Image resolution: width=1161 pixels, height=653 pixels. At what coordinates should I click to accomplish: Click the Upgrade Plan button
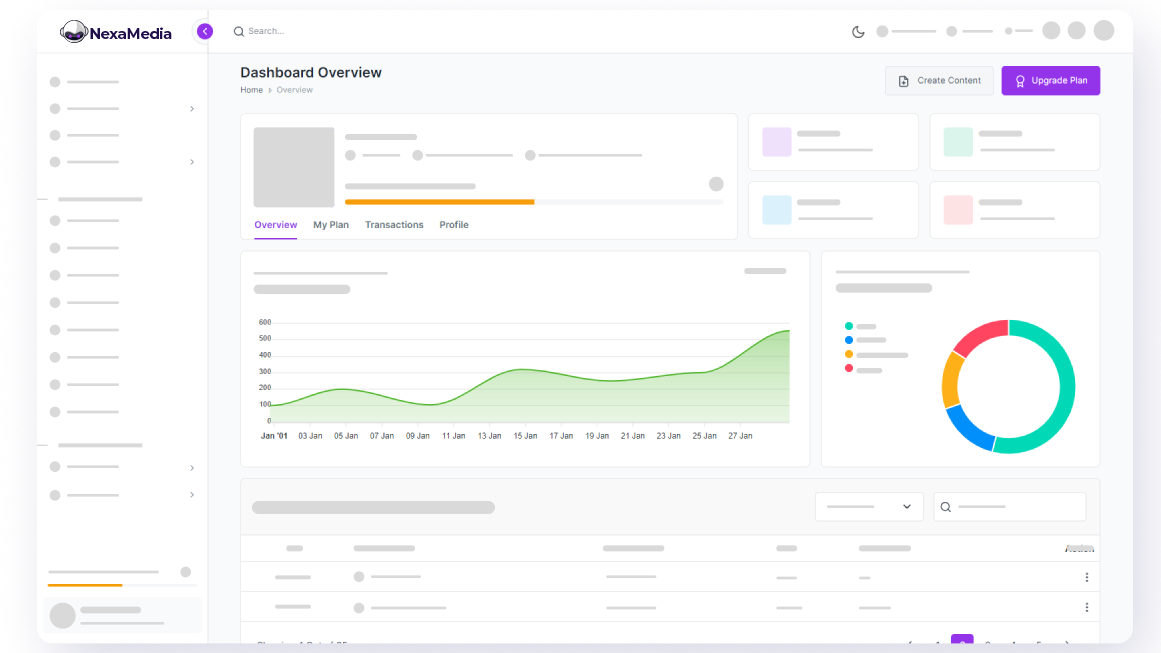[x=1050, y=81]
